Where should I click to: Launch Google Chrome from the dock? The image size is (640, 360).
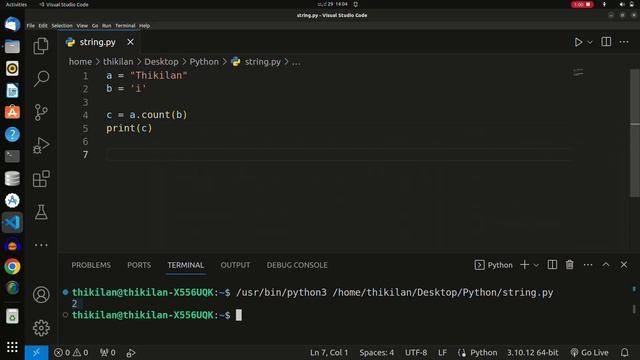pyautogui.click(x=12, y=267)
